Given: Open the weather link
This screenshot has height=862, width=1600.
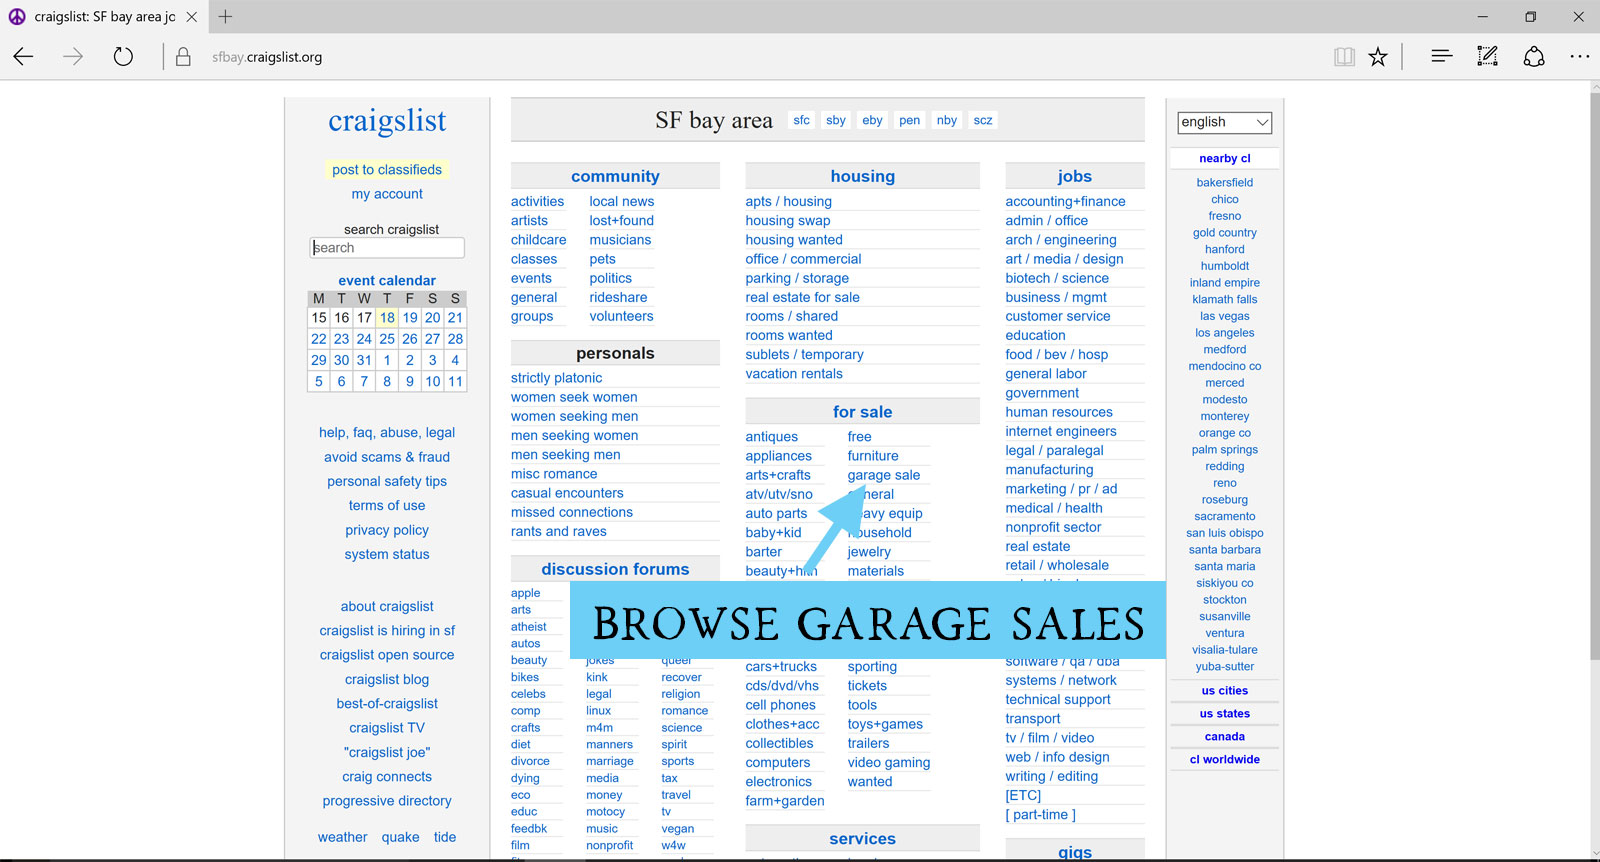Looking at the screenshot, I should [x=342, y=837].
